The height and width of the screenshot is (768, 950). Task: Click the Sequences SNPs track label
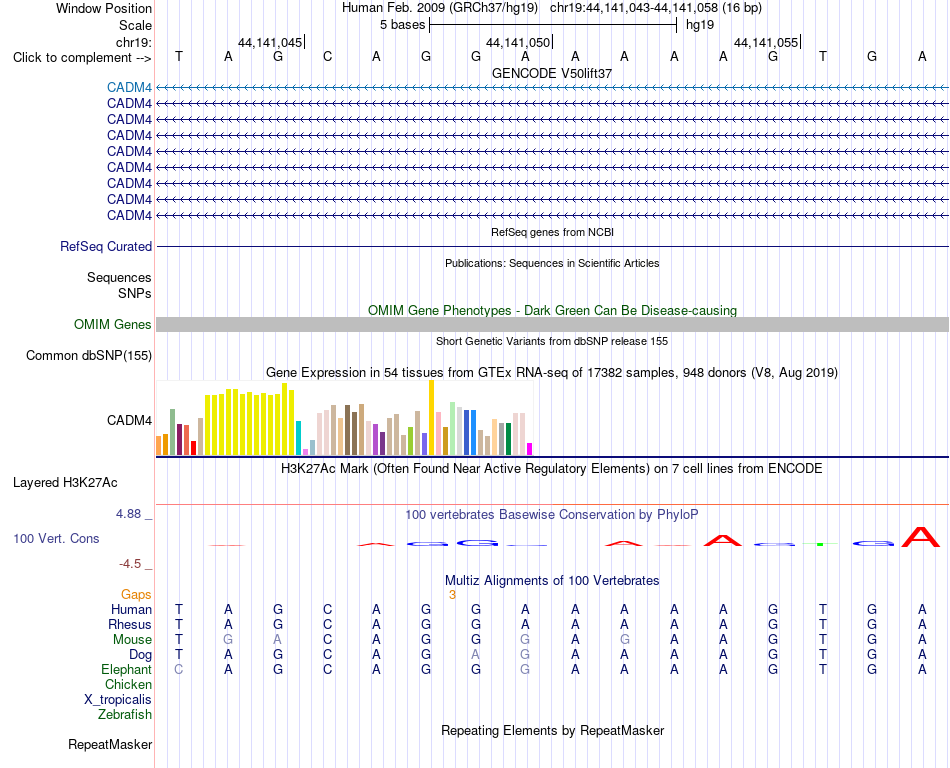[119, 285]
